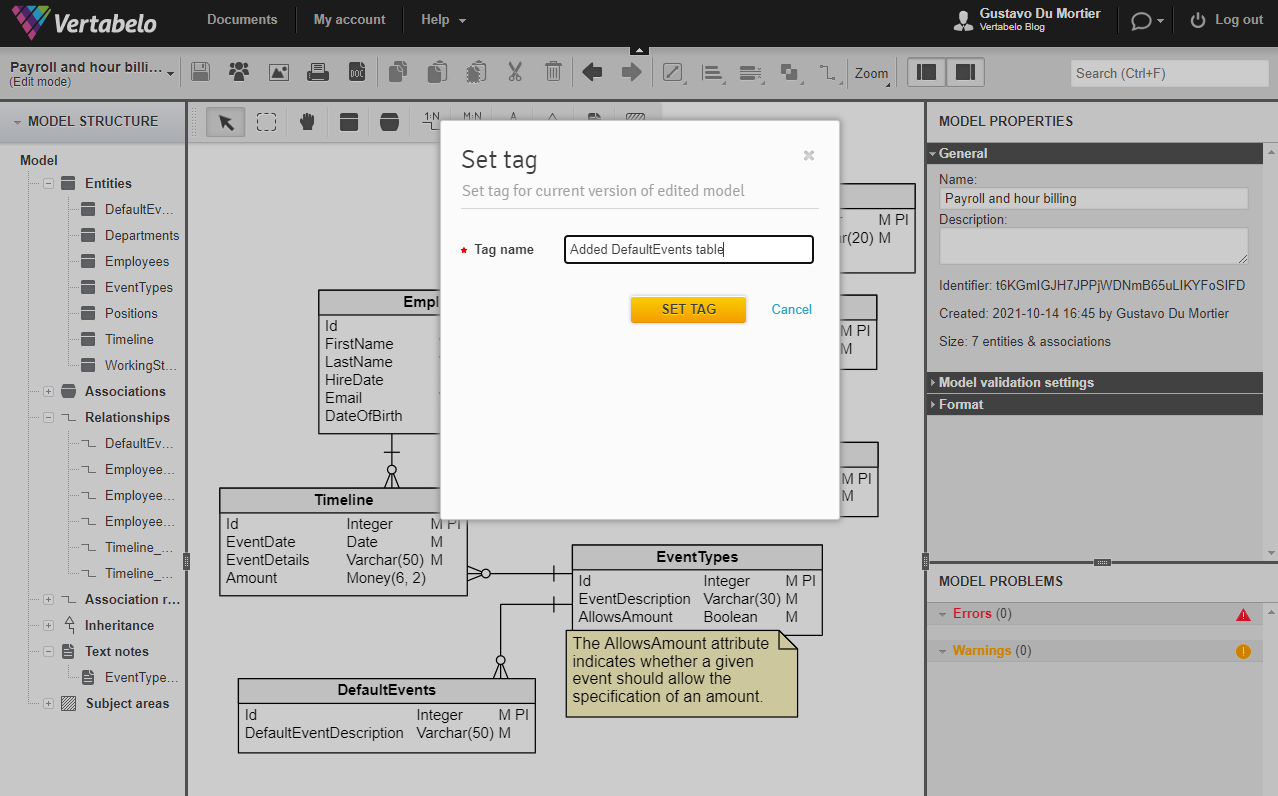
Task: Redo with the right arrow icon
Action: (631, 72)
